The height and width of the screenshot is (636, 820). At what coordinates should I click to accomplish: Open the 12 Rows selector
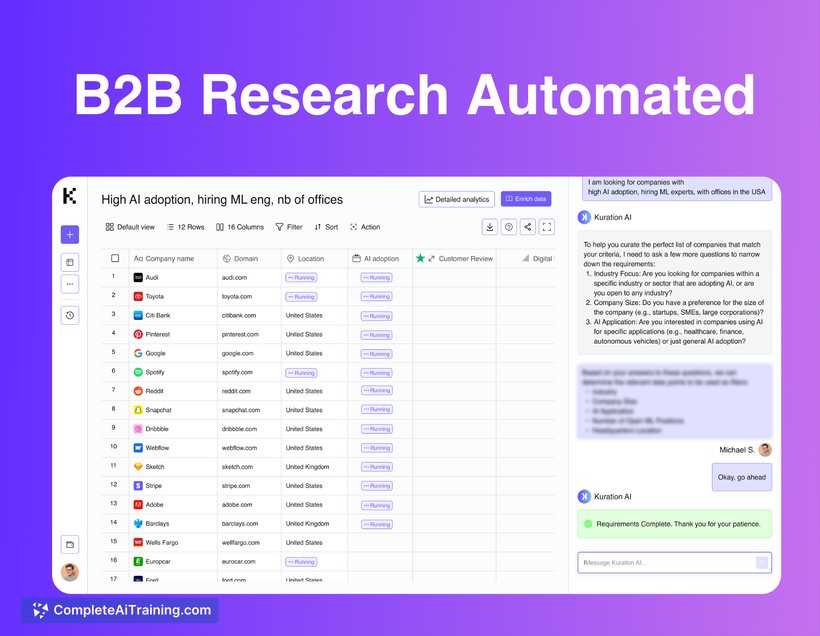coord(185,227)
